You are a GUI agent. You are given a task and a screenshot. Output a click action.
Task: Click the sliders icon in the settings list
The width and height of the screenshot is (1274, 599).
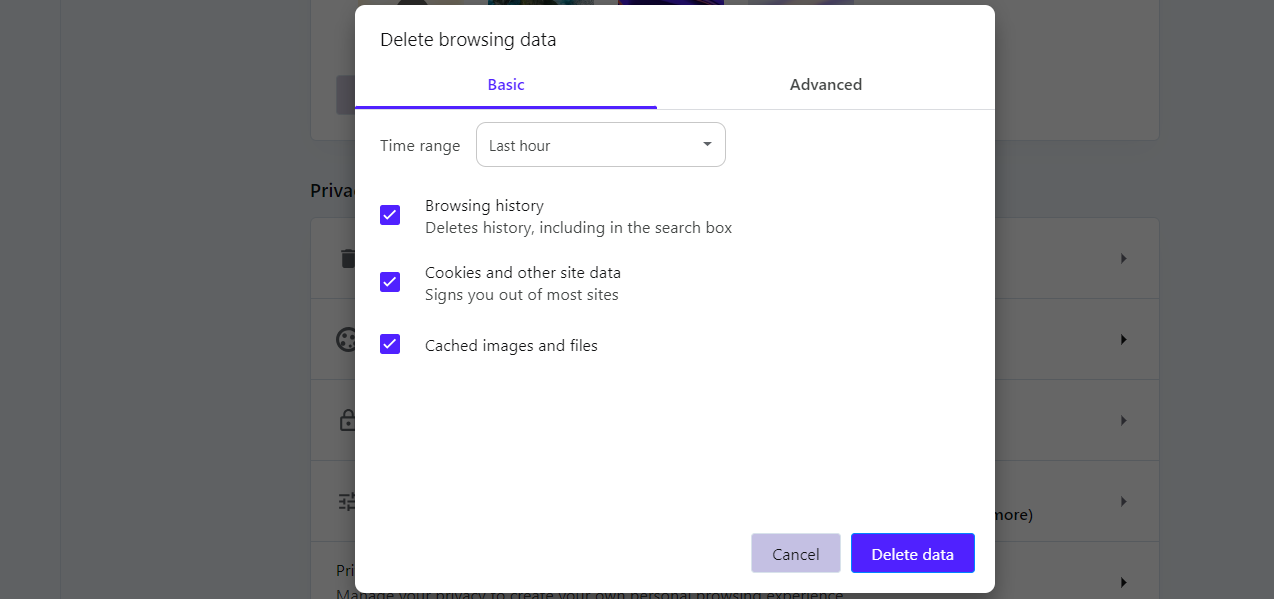point(347,501)
